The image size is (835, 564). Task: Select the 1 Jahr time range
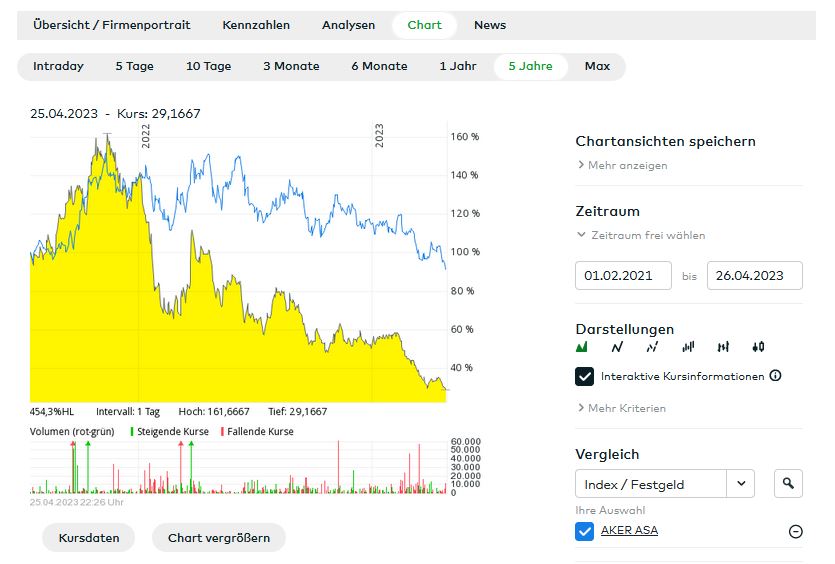point(458,66)
